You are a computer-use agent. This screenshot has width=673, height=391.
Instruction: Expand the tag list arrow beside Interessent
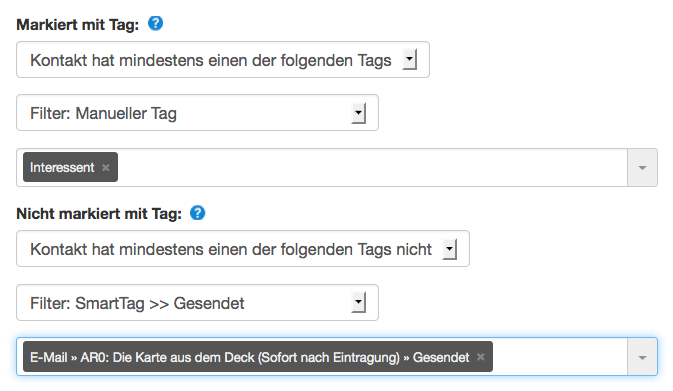point(642,167)
